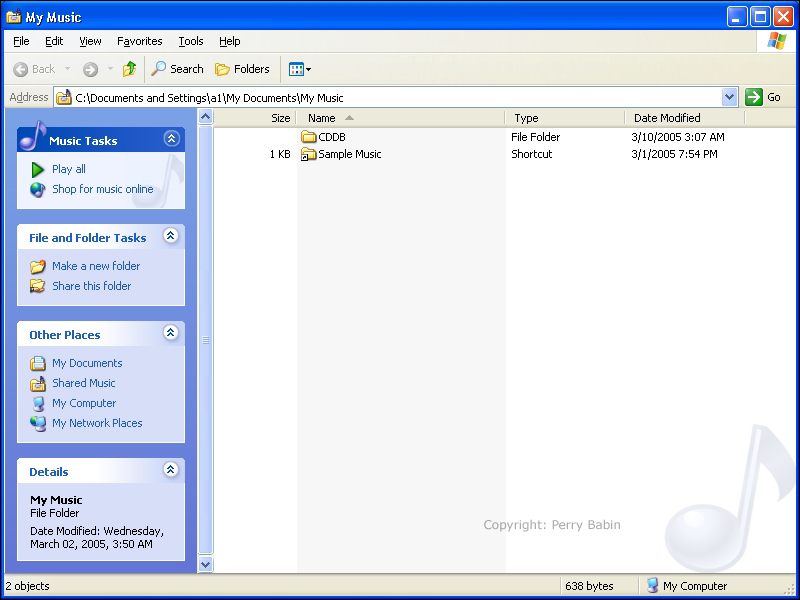800x600 pixels.
Task: Click the green Go arrow button
Action: pos(754,97)
